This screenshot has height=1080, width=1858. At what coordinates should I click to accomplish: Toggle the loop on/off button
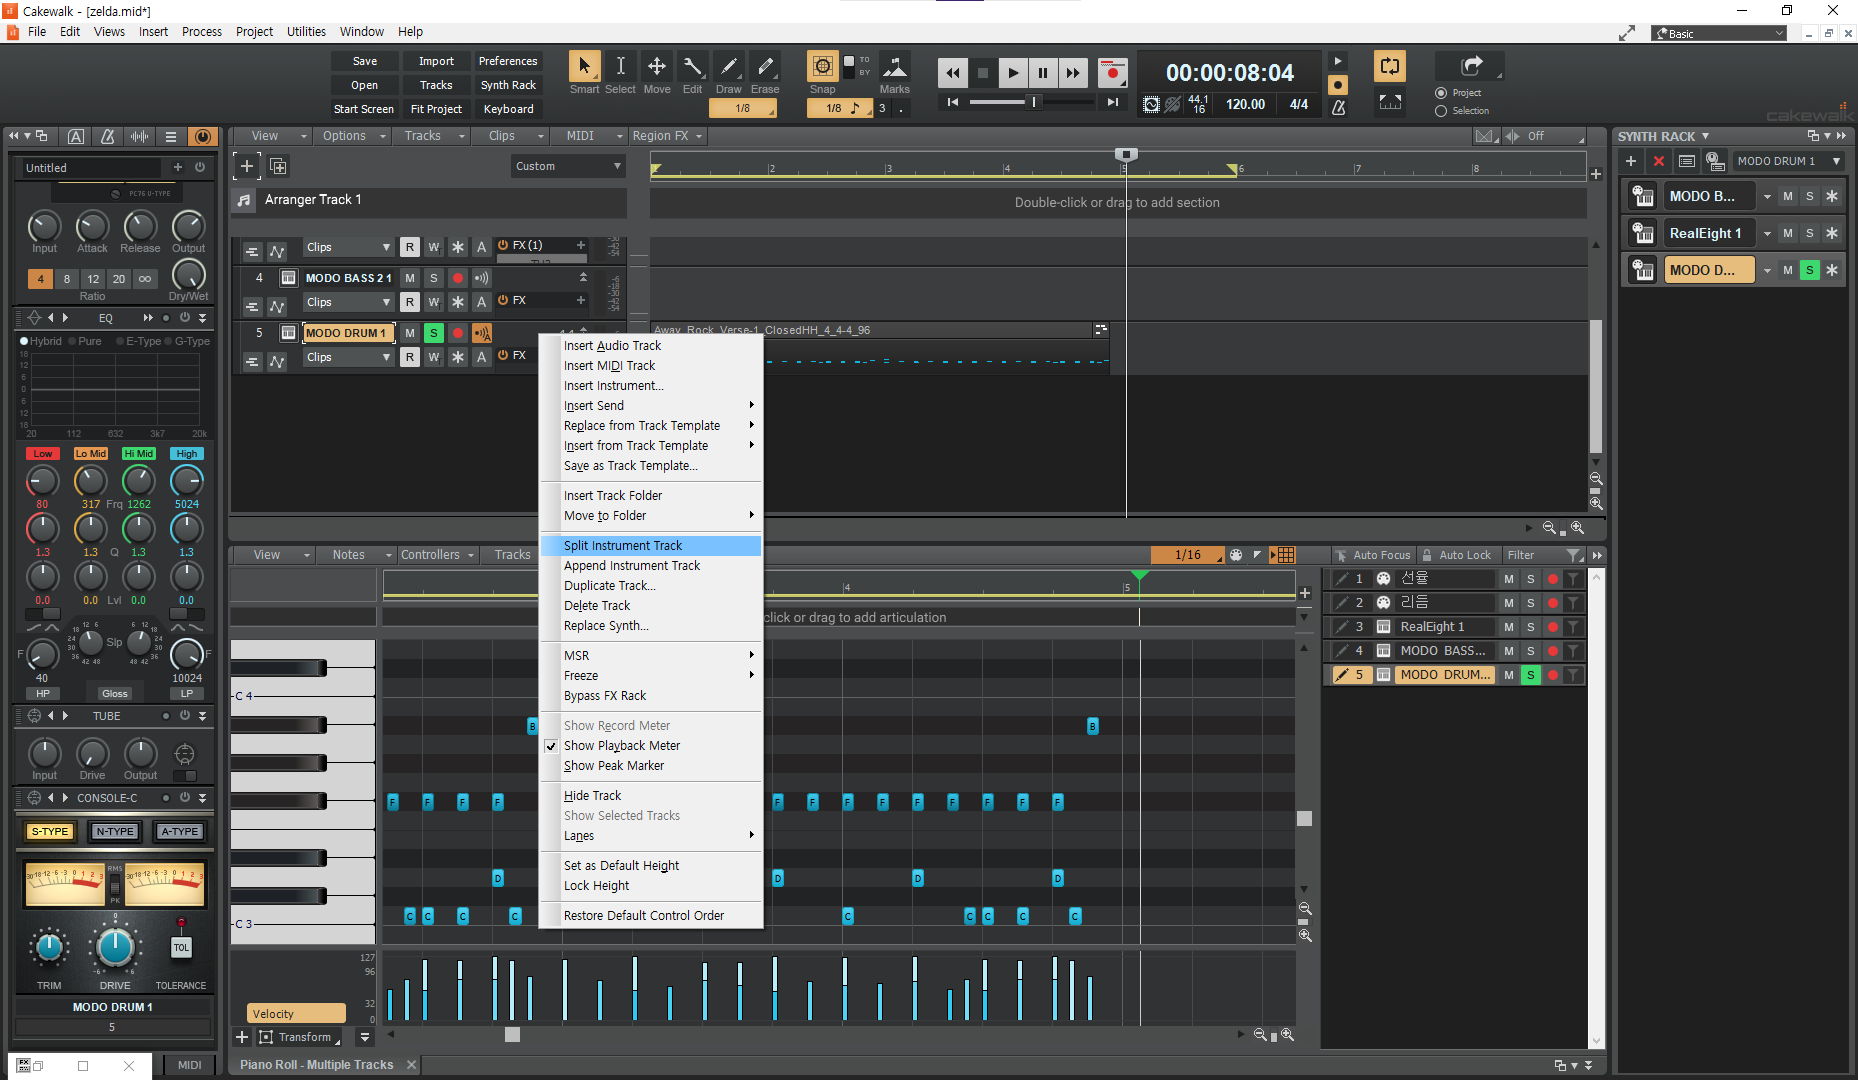(1389, 67)
